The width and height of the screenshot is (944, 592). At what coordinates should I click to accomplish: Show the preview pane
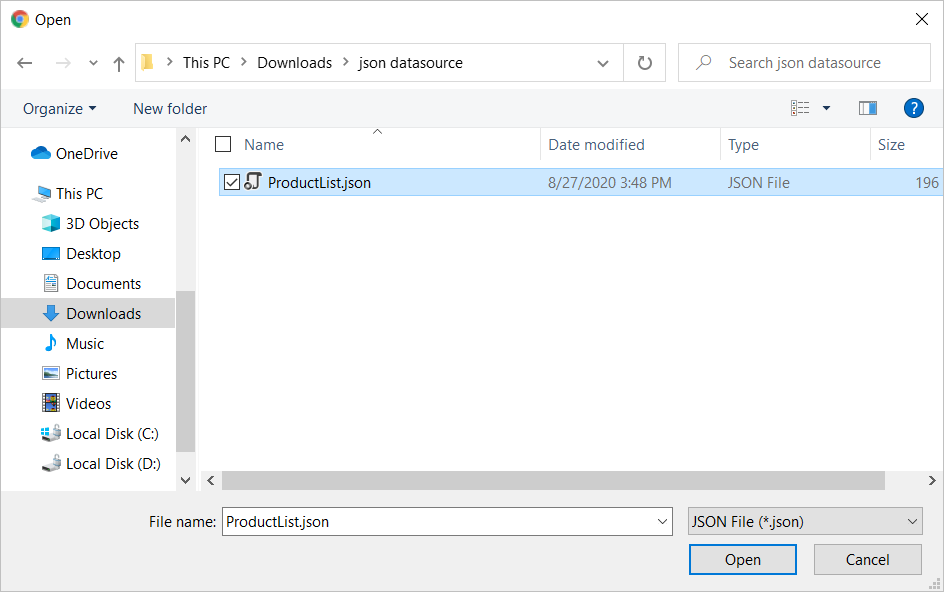point(867,108)
